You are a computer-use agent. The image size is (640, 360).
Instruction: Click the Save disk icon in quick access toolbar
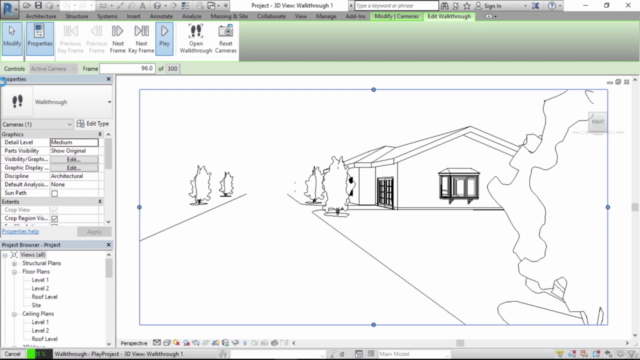tap(38, 6)
